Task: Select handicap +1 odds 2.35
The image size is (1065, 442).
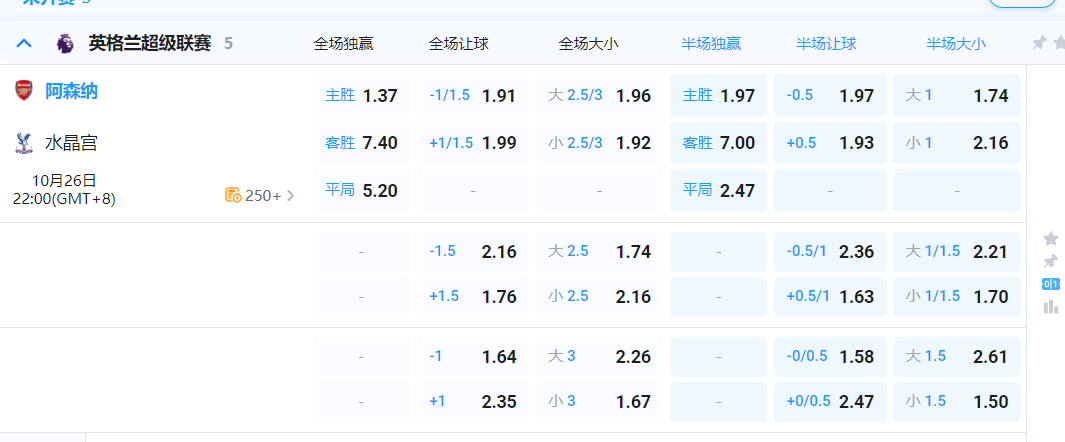Action: (x=472, y=401)
